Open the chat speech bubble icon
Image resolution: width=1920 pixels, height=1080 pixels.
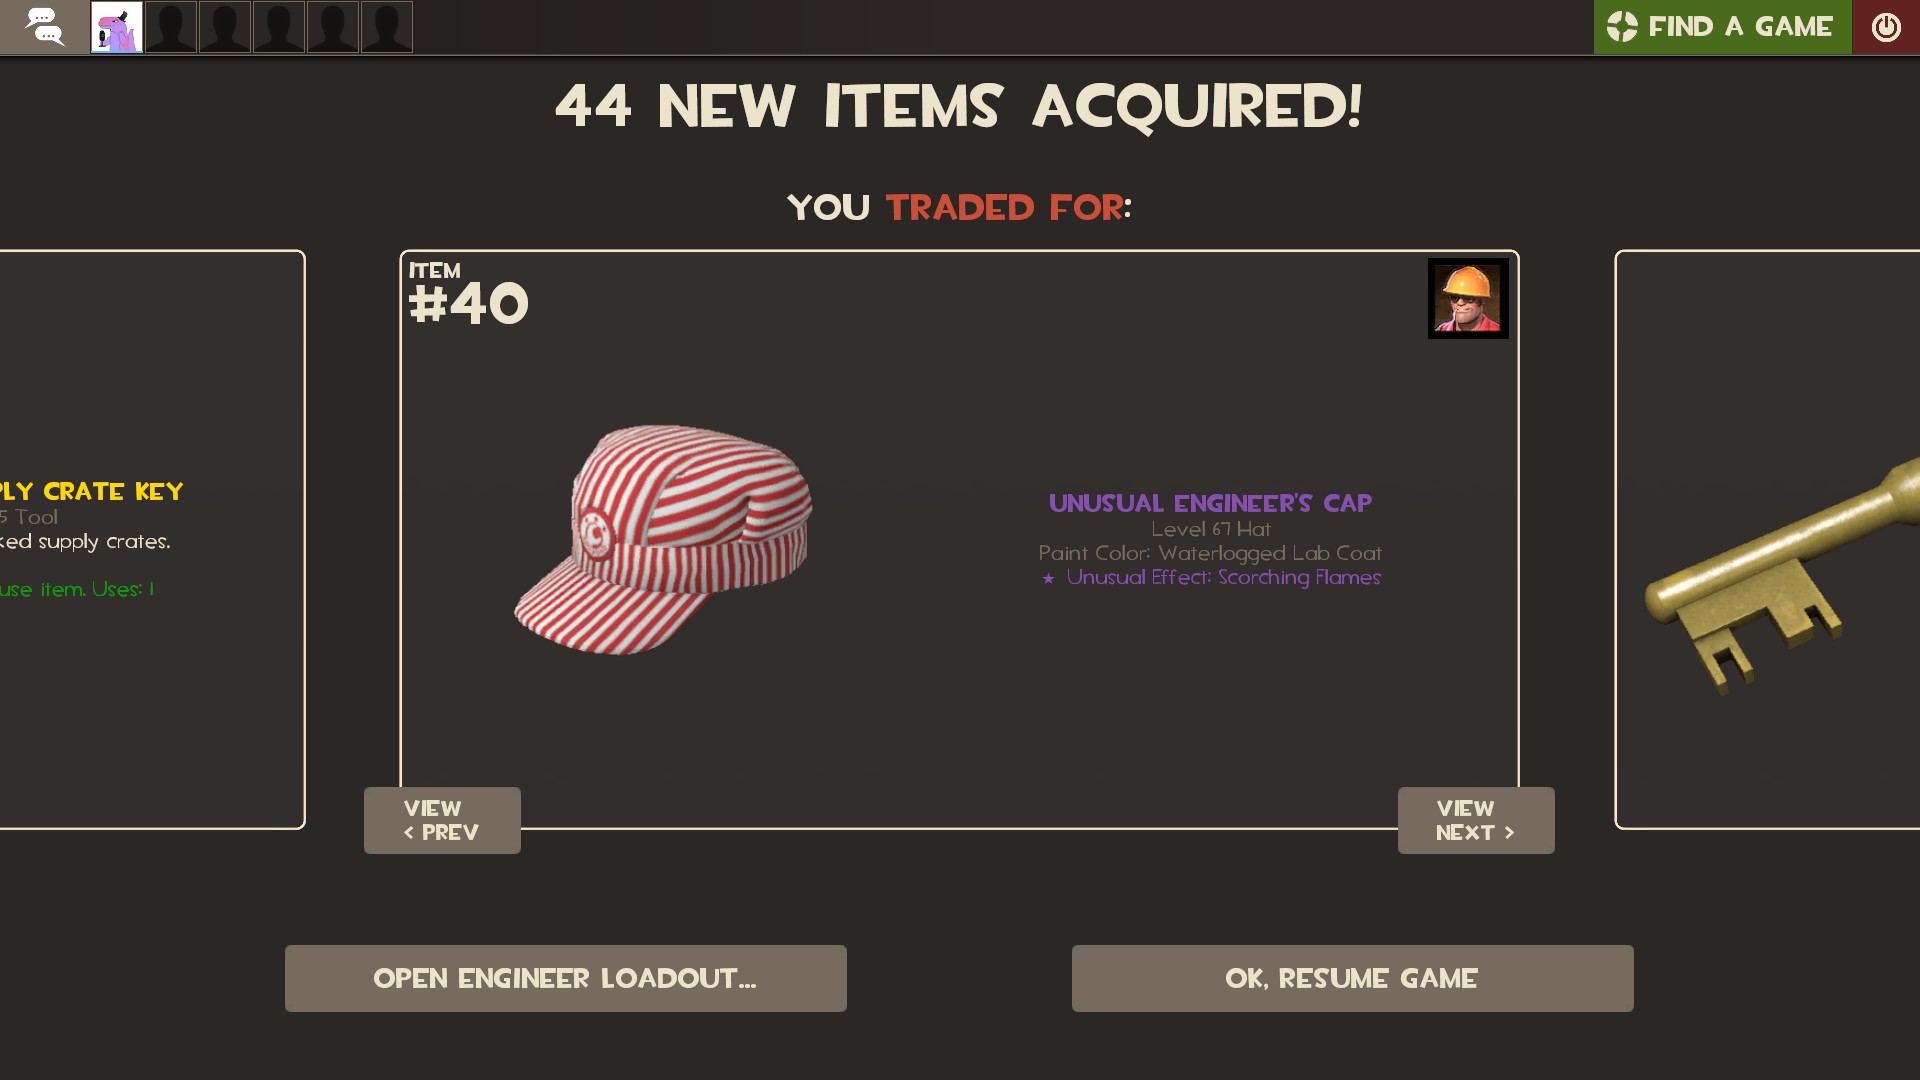44,27
